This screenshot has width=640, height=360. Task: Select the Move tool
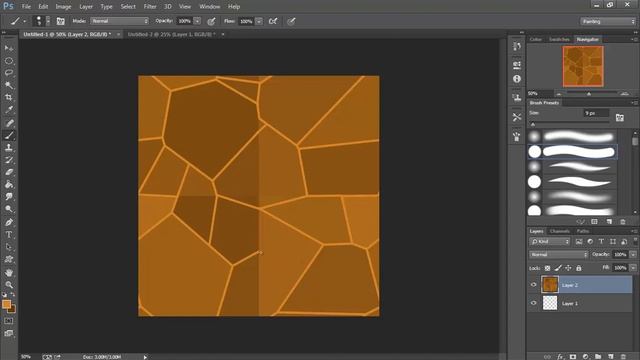coord(9,48)
